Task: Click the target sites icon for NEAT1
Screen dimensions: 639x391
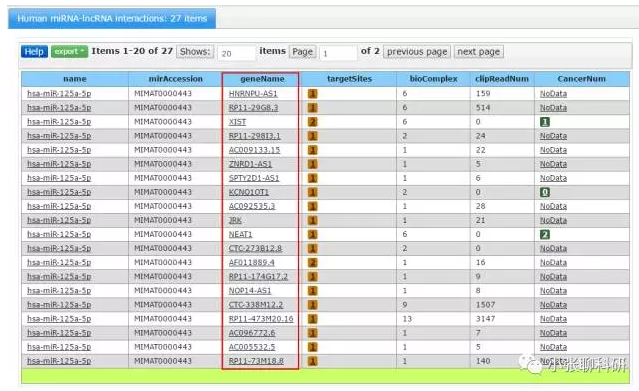Action: [x=313, y=234]
